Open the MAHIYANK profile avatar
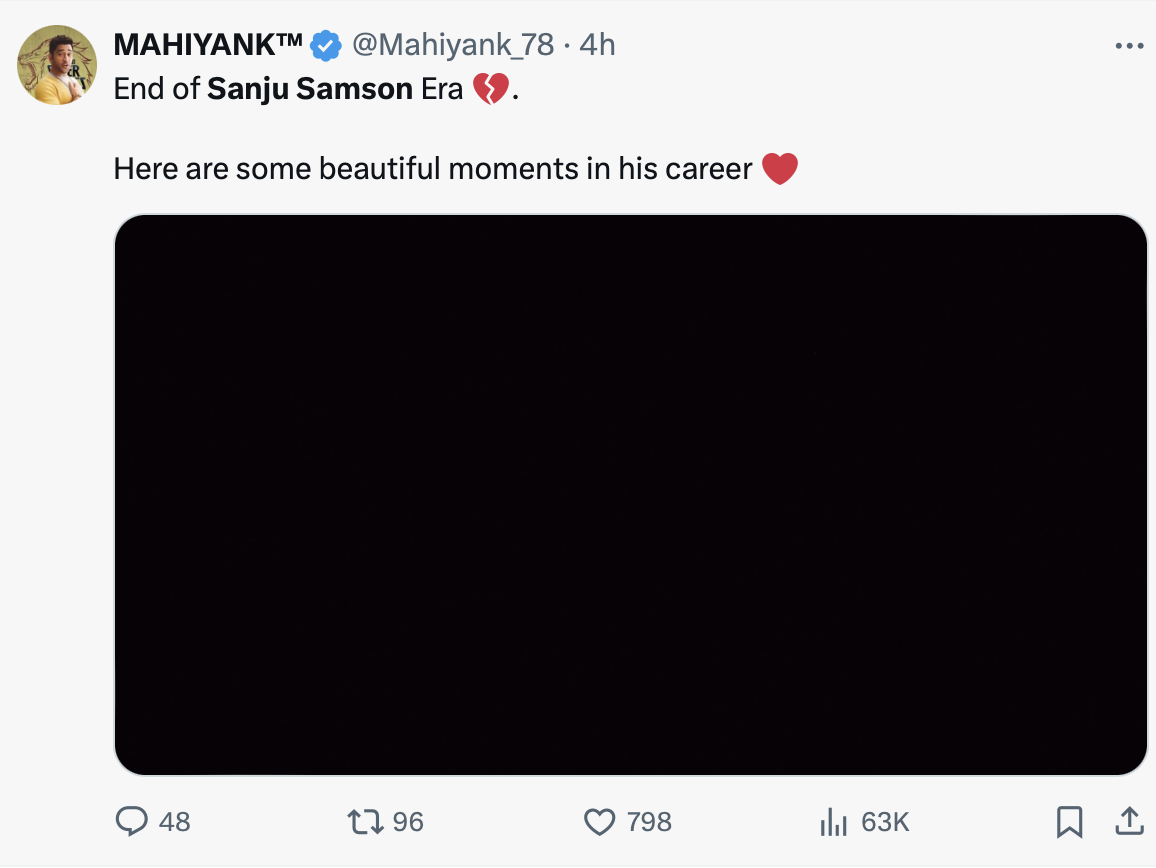Viewport: 1156px width, 868px height. (57, 65)
